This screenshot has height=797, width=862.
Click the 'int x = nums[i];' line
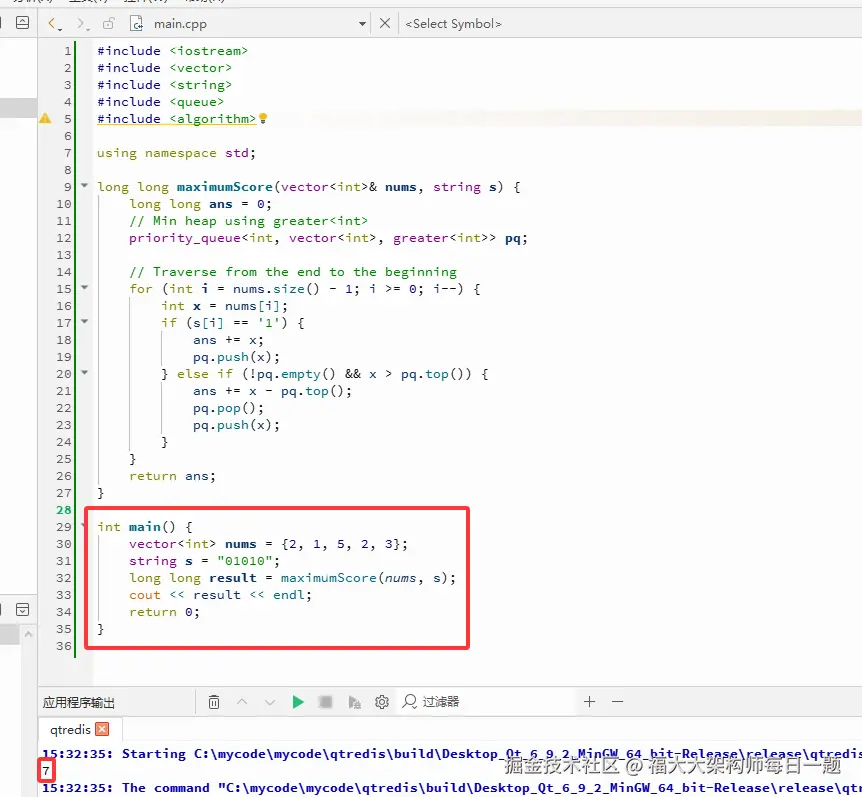(224, 306)
